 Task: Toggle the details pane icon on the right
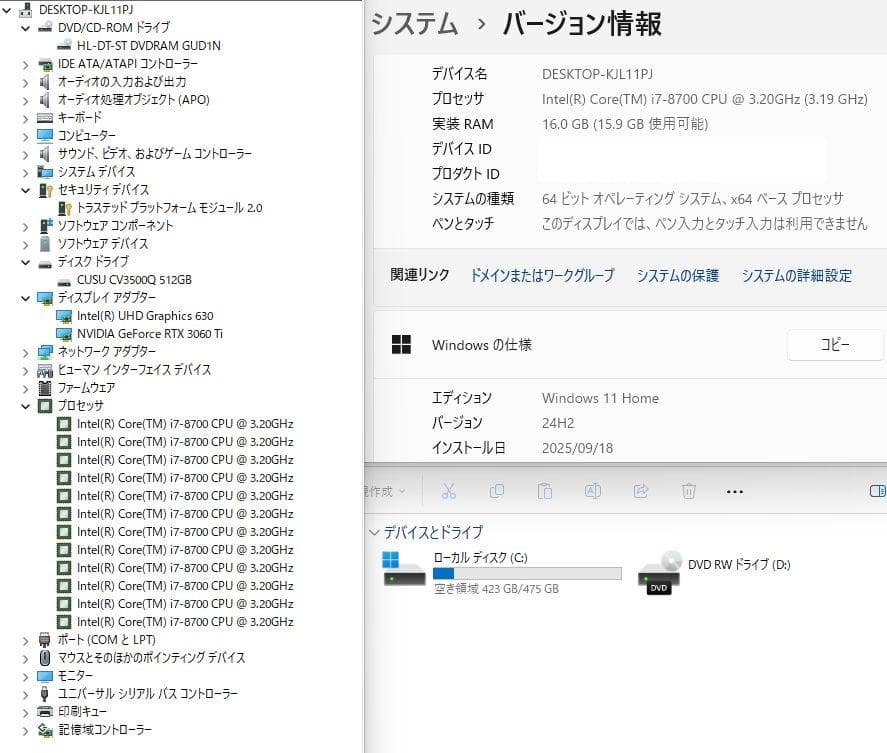coord(878,491)
